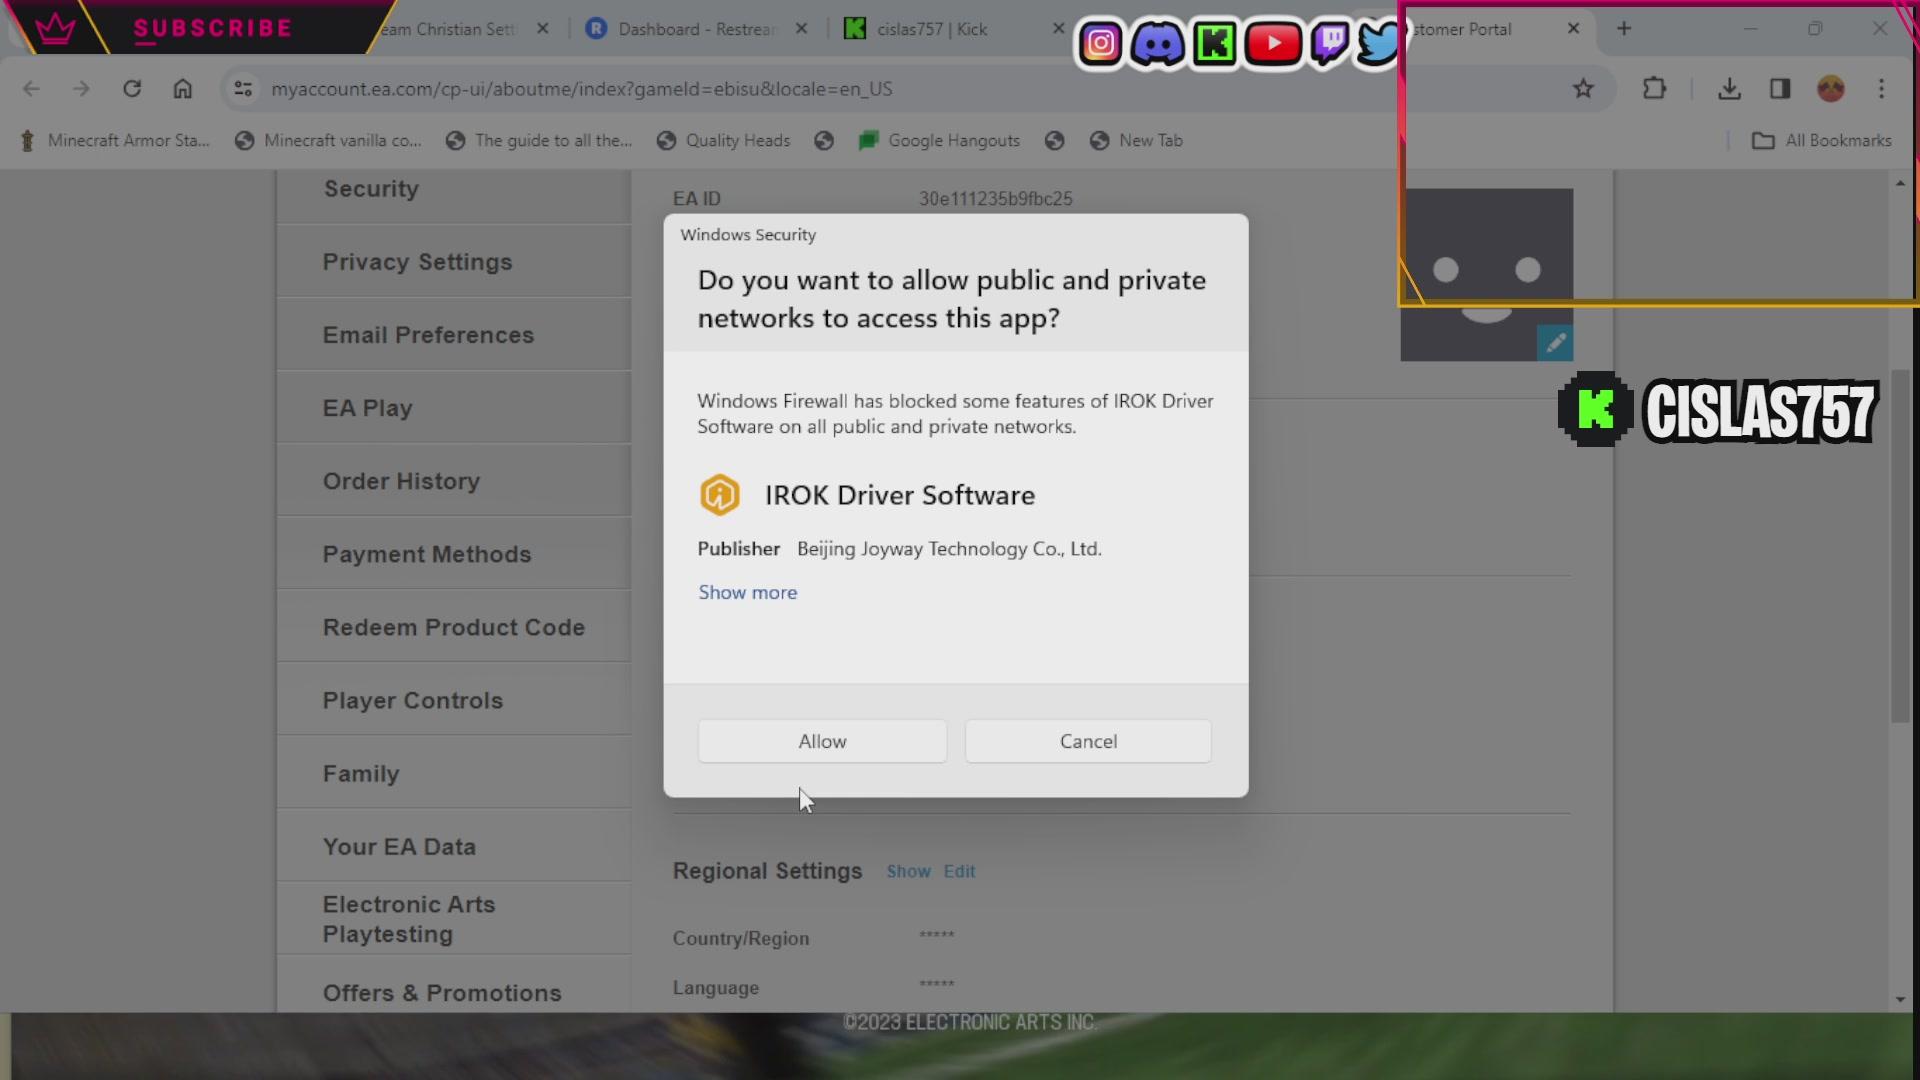This screenshot has height=1080, width=1920.
Task: Click the Allow button in firewall dialog
Action: [822, 741]
